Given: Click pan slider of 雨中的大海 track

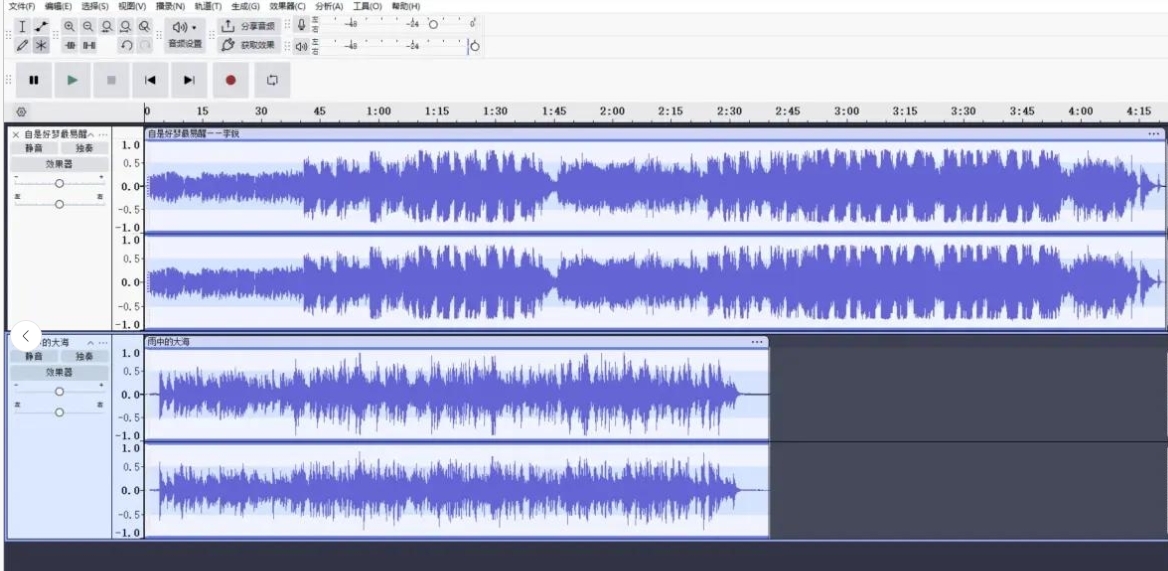Looking at the screenshot, I should click(x=60, y=412).
